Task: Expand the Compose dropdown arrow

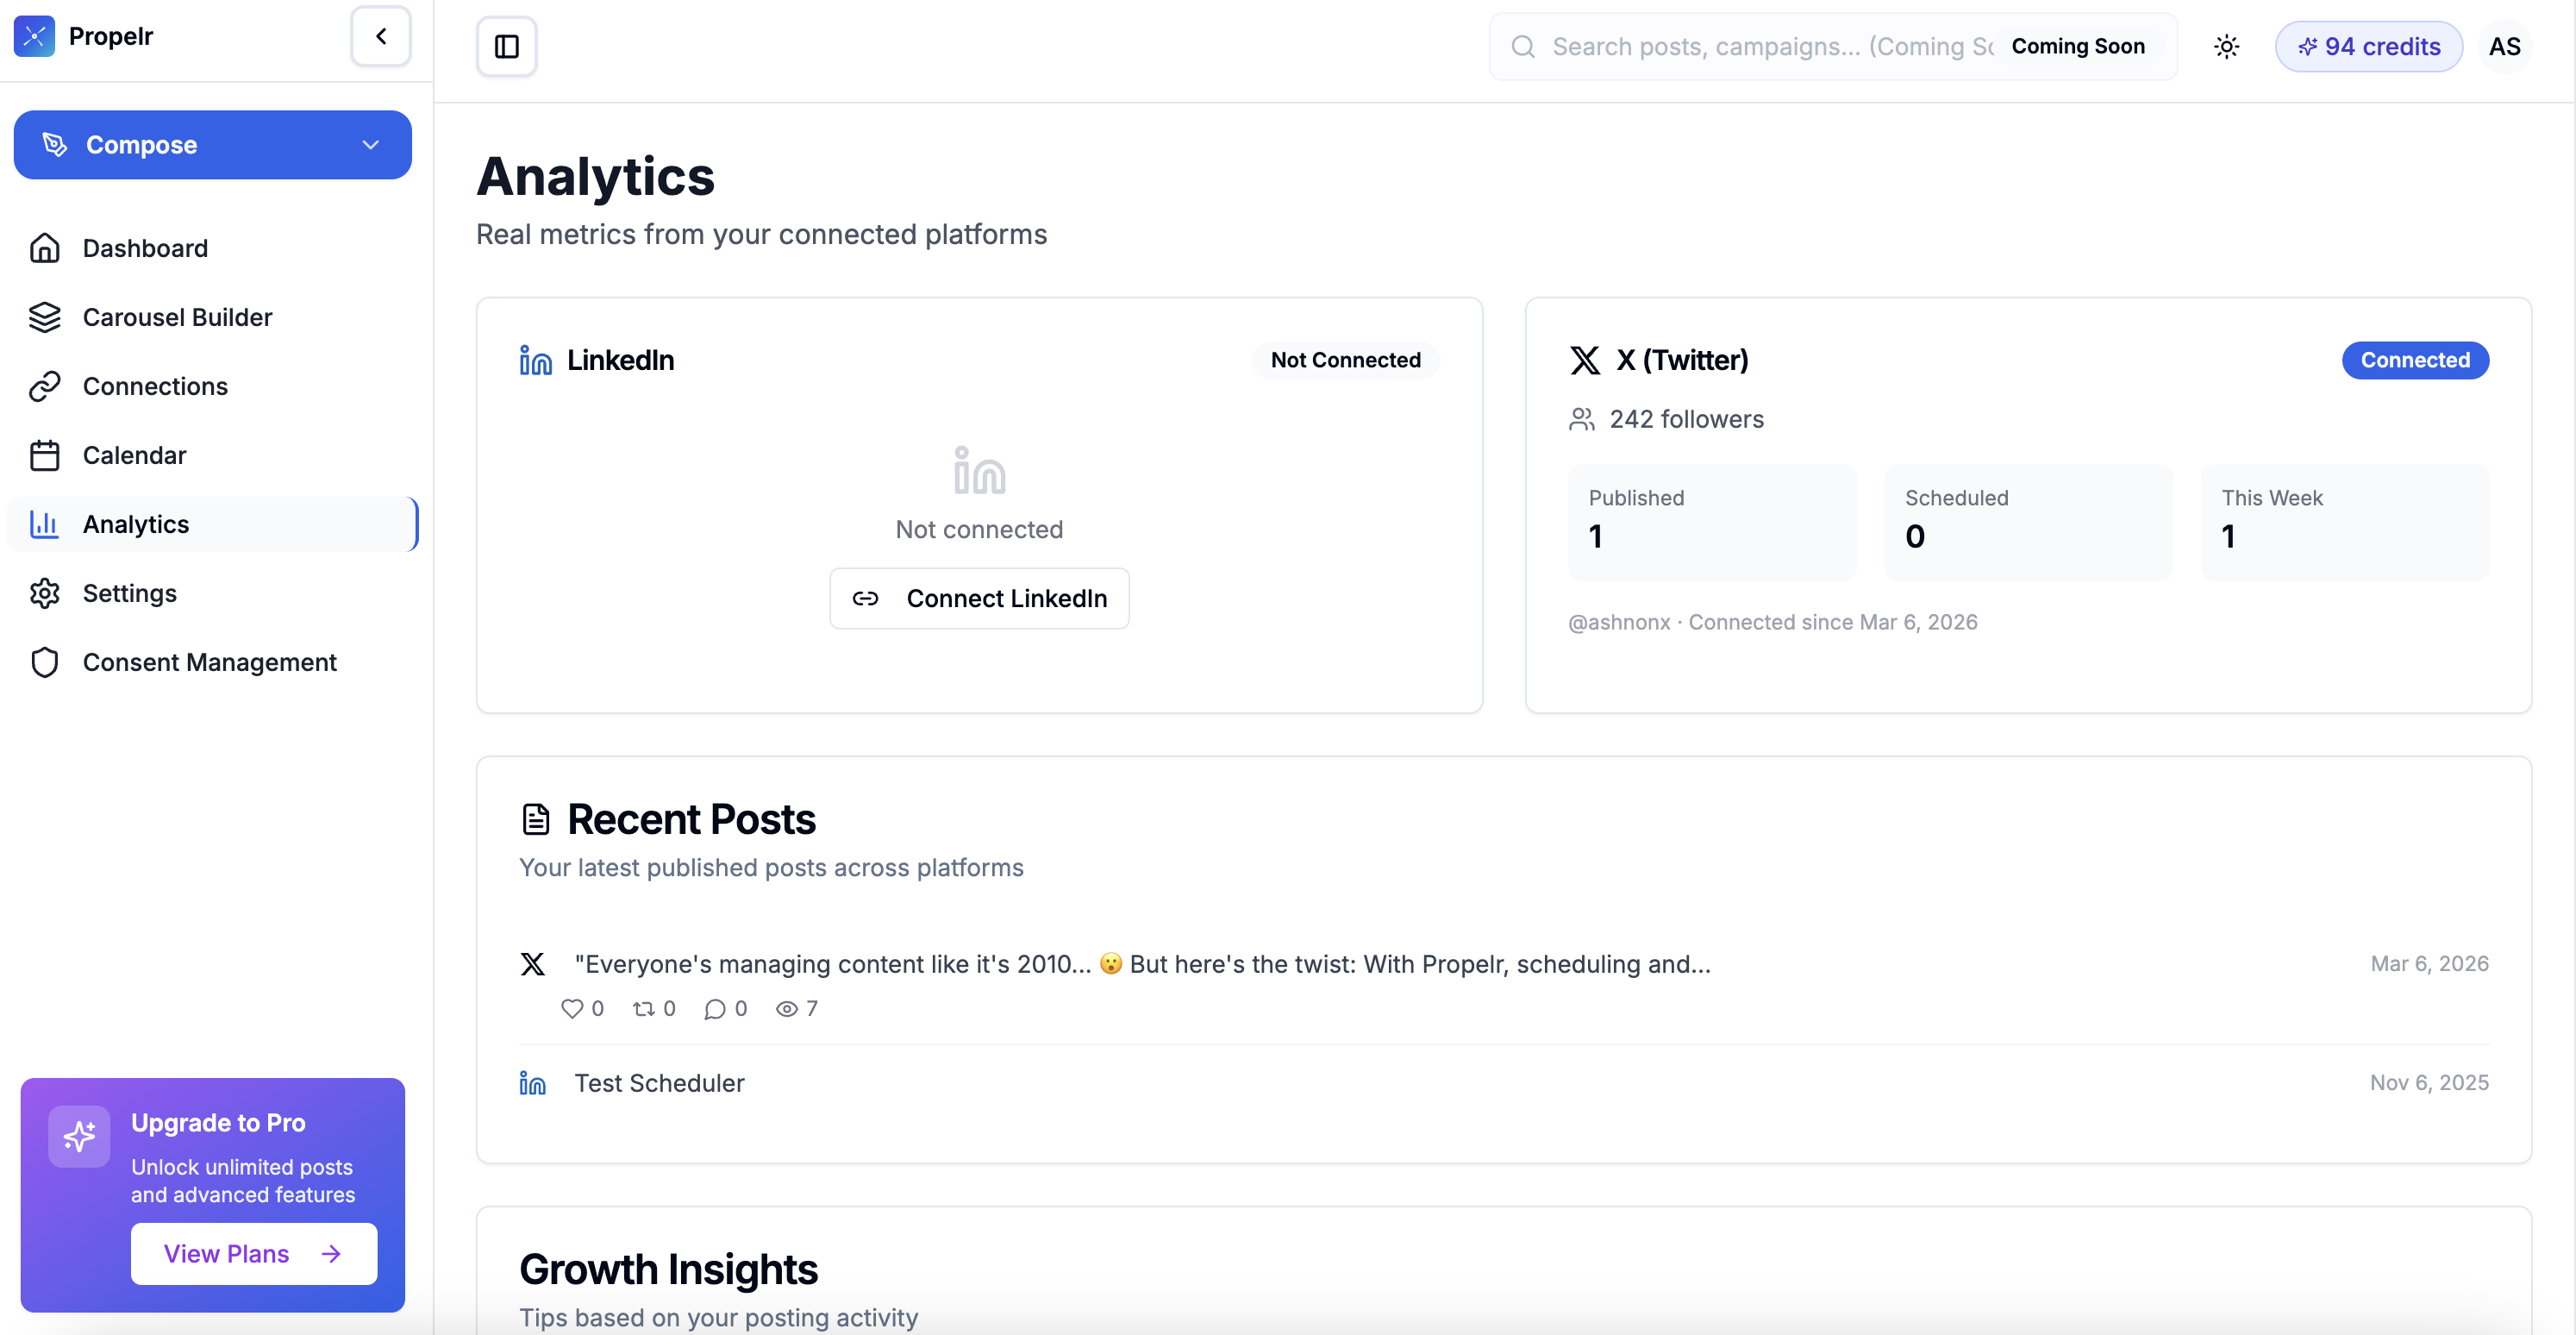Action: point(370,145)
